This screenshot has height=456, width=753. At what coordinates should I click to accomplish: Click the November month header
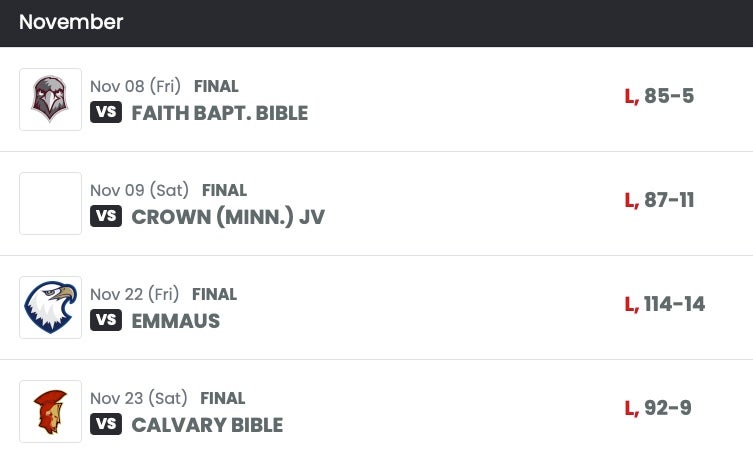click(71, 22)
